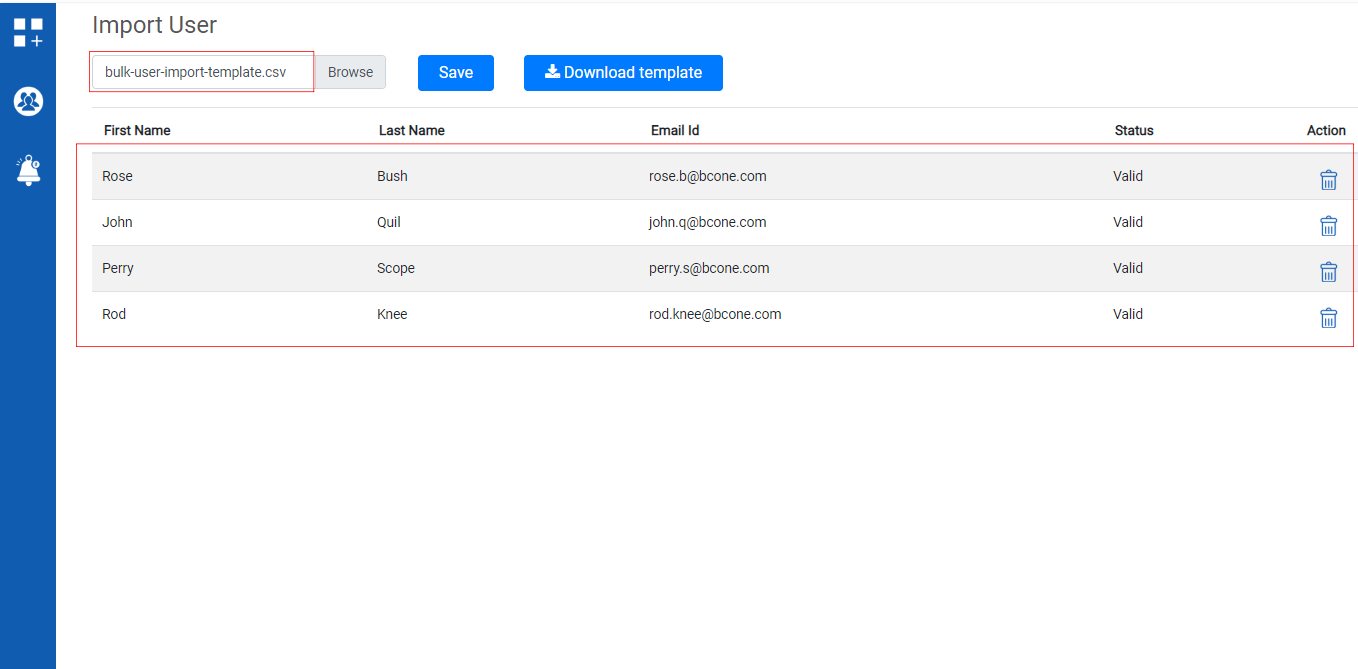
Task: Delete the John Quil row
Action: click(x=1328, y=226)
